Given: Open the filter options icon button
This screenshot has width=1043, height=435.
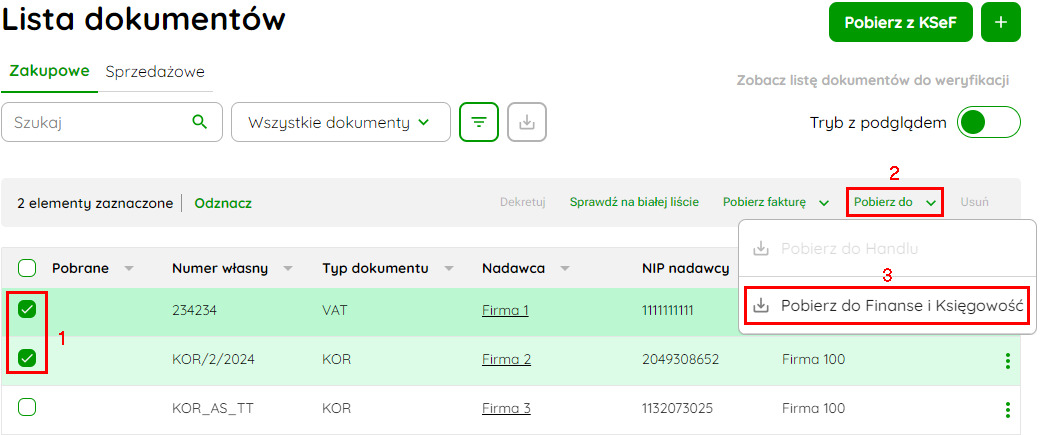Looking at the screenshot, I should 479,122.
